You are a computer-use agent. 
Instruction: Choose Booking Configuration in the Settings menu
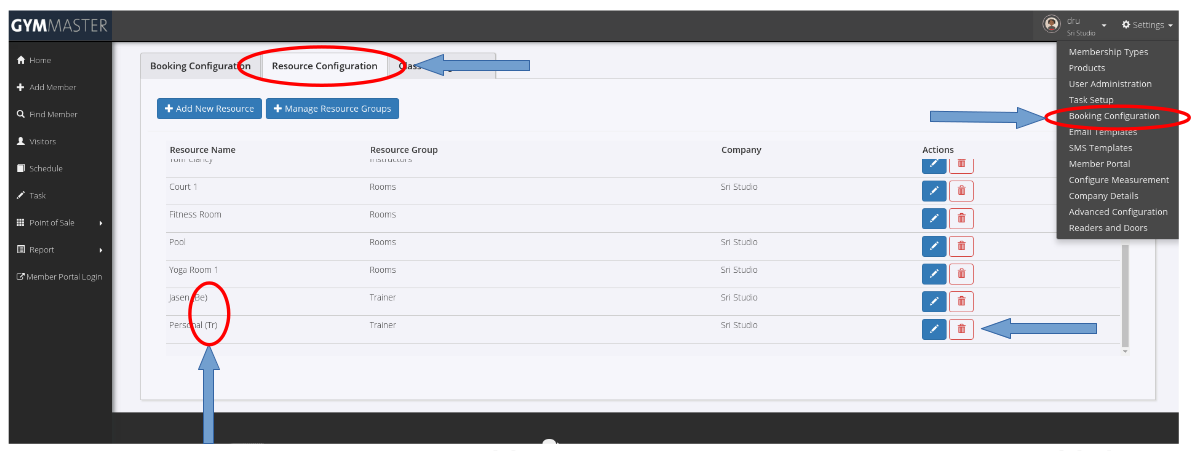click(x=1114, y=116)
